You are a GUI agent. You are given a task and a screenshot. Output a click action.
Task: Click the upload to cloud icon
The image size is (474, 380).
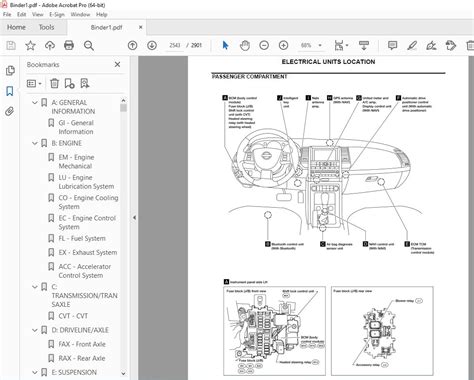[x=50, y=45]
